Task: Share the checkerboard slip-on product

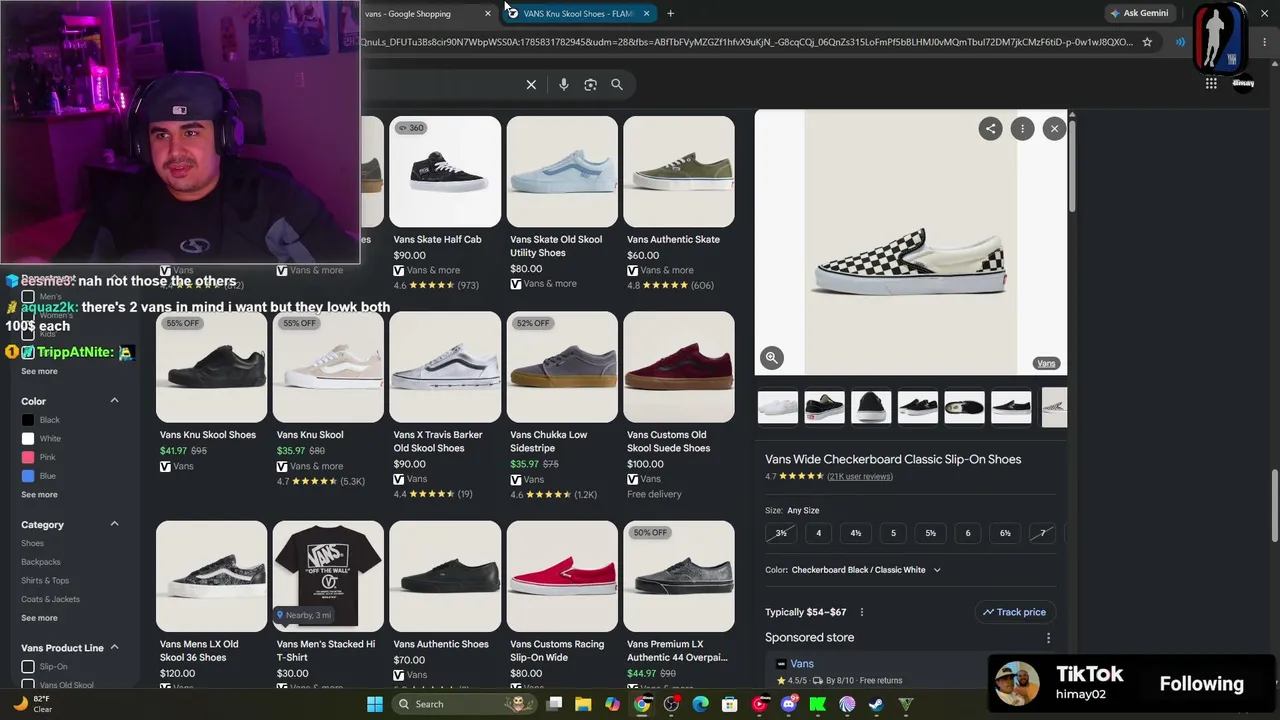Action: point(990,128)
